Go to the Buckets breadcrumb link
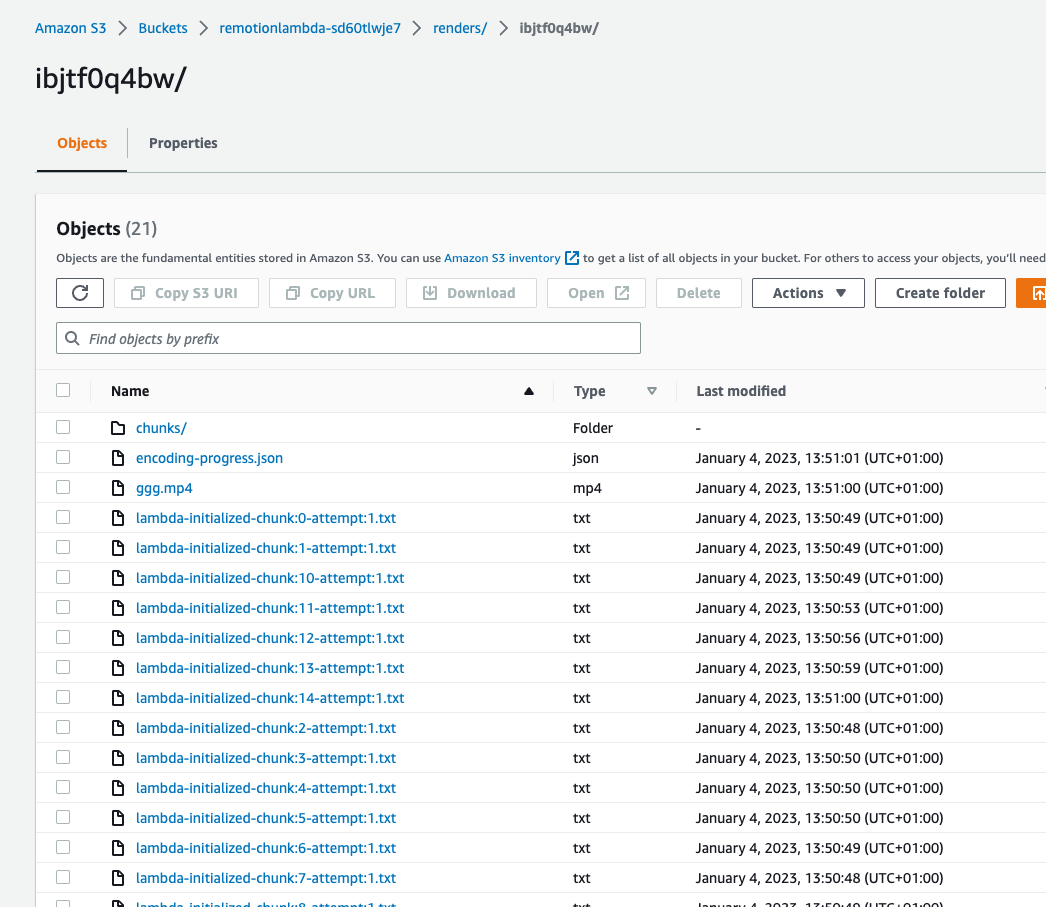This screenshot has height=907, width=1046. pyautogui.click(x=163, y=28)
